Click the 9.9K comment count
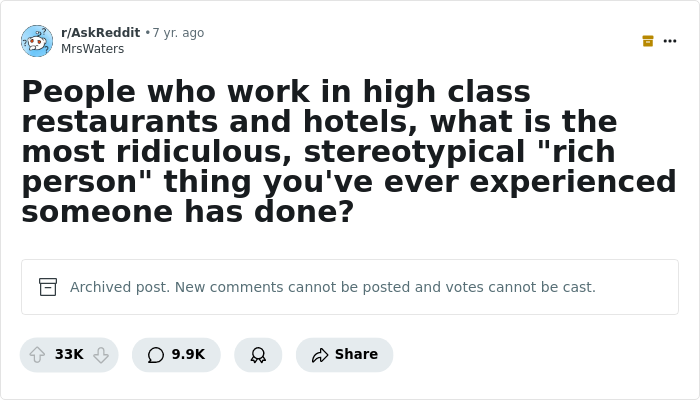Screen dimensions: 700x400 tap(188, 355)
